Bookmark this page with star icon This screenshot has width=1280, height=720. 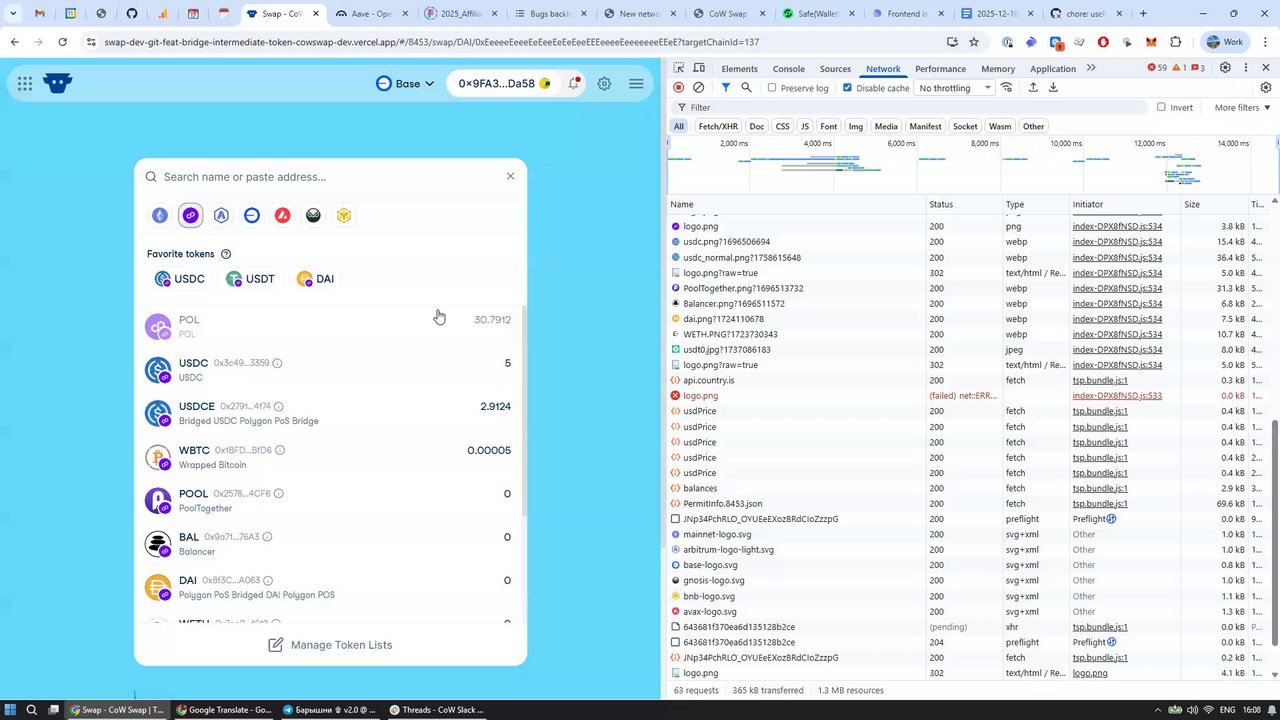pyautogui.click(x=974, y=42)
